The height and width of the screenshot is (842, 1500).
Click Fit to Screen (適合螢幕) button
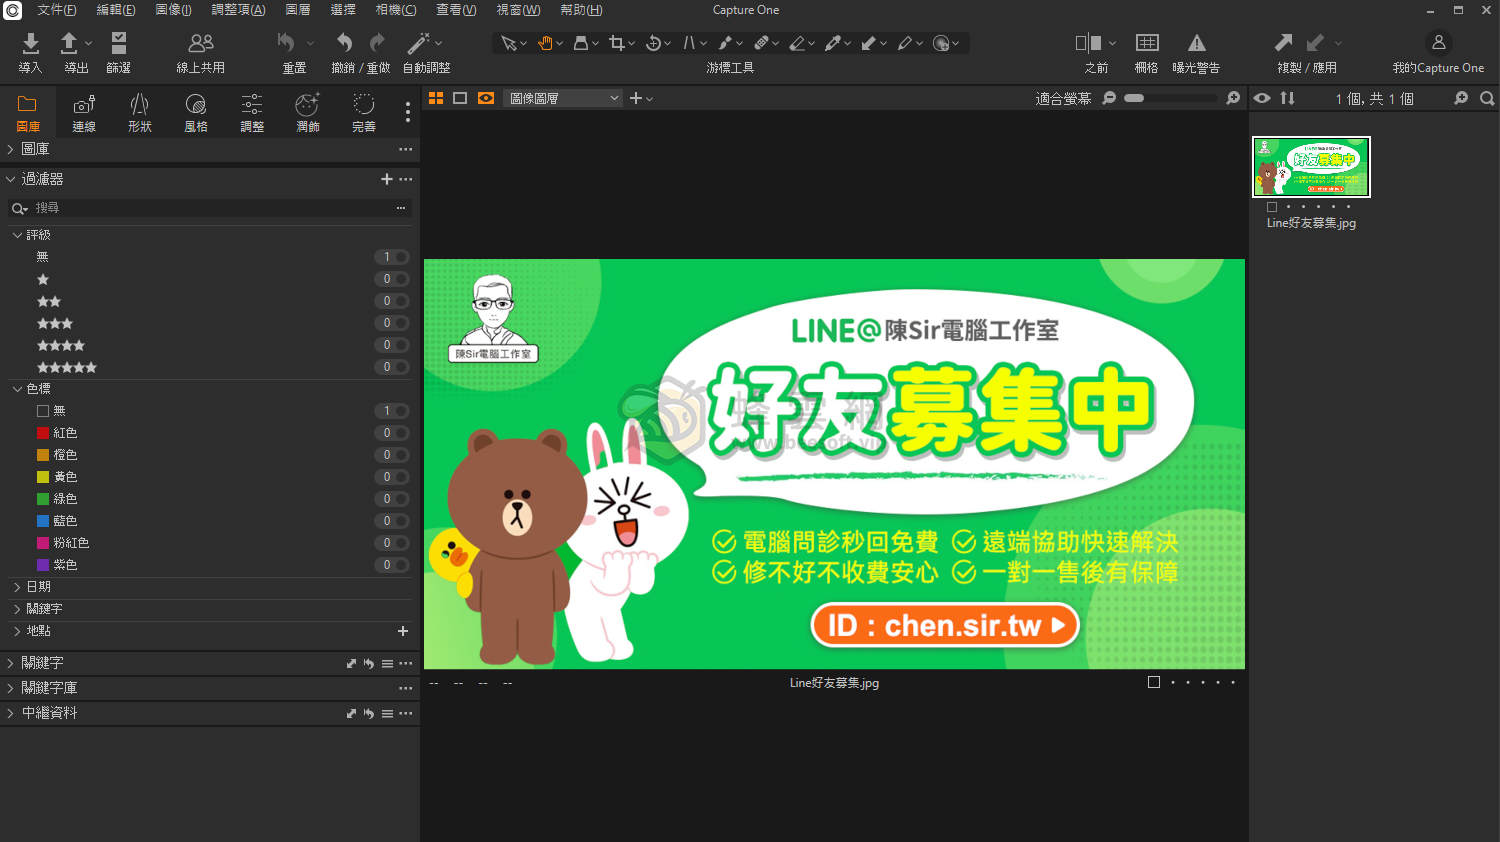[x=1063, y=98]
